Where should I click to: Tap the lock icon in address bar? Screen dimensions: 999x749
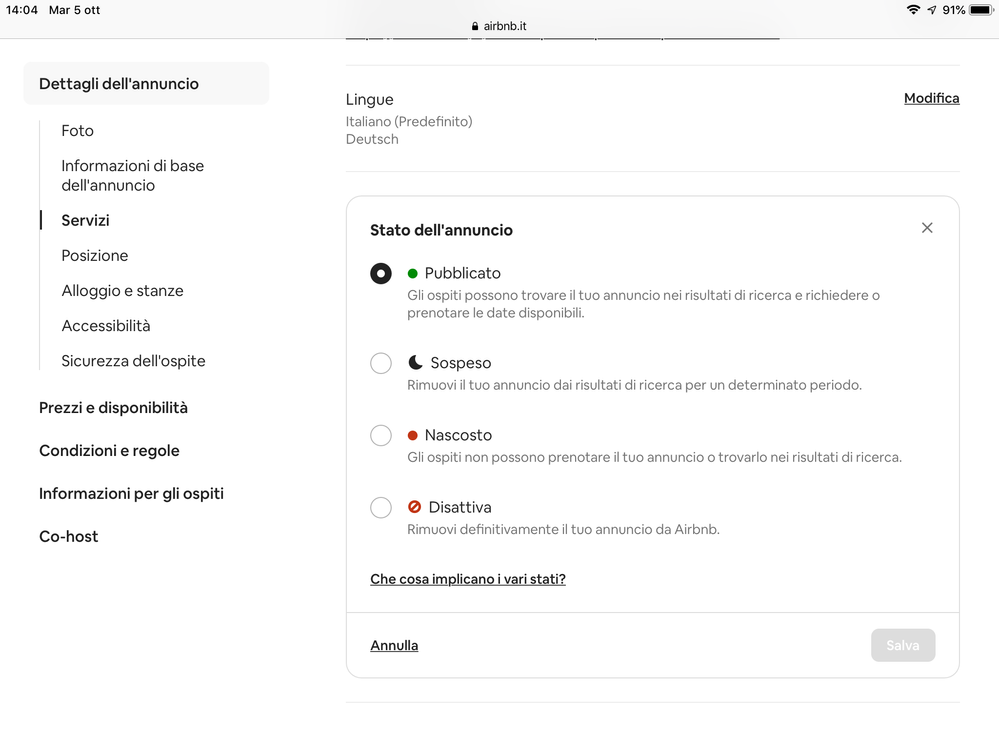(x=474, y=28)
